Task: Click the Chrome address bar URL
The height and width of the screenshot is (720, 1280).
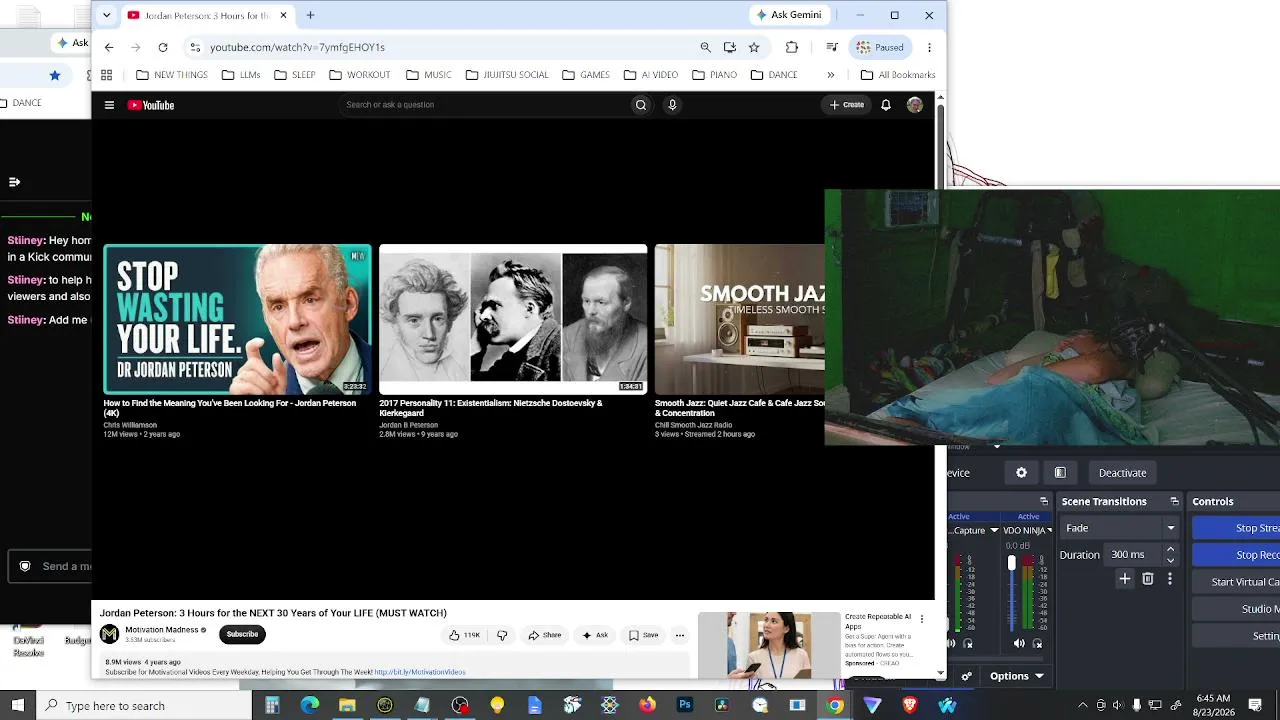Action: [x=297, y=47]
